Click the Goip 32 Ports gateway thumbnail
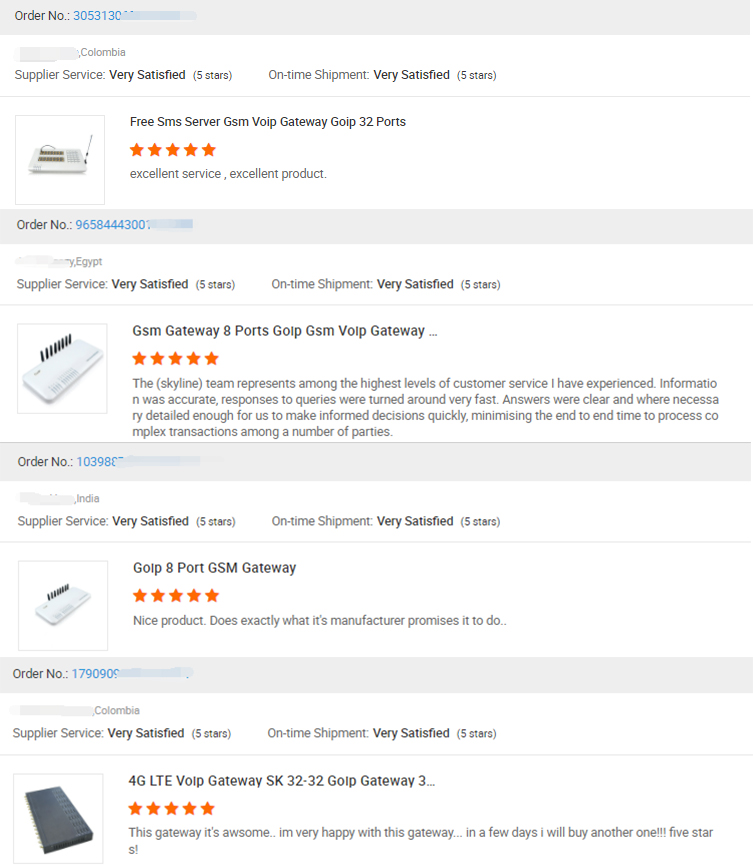The width and height of the screenshot is (753, 868). pyautogui.click(x=60, y=160)
